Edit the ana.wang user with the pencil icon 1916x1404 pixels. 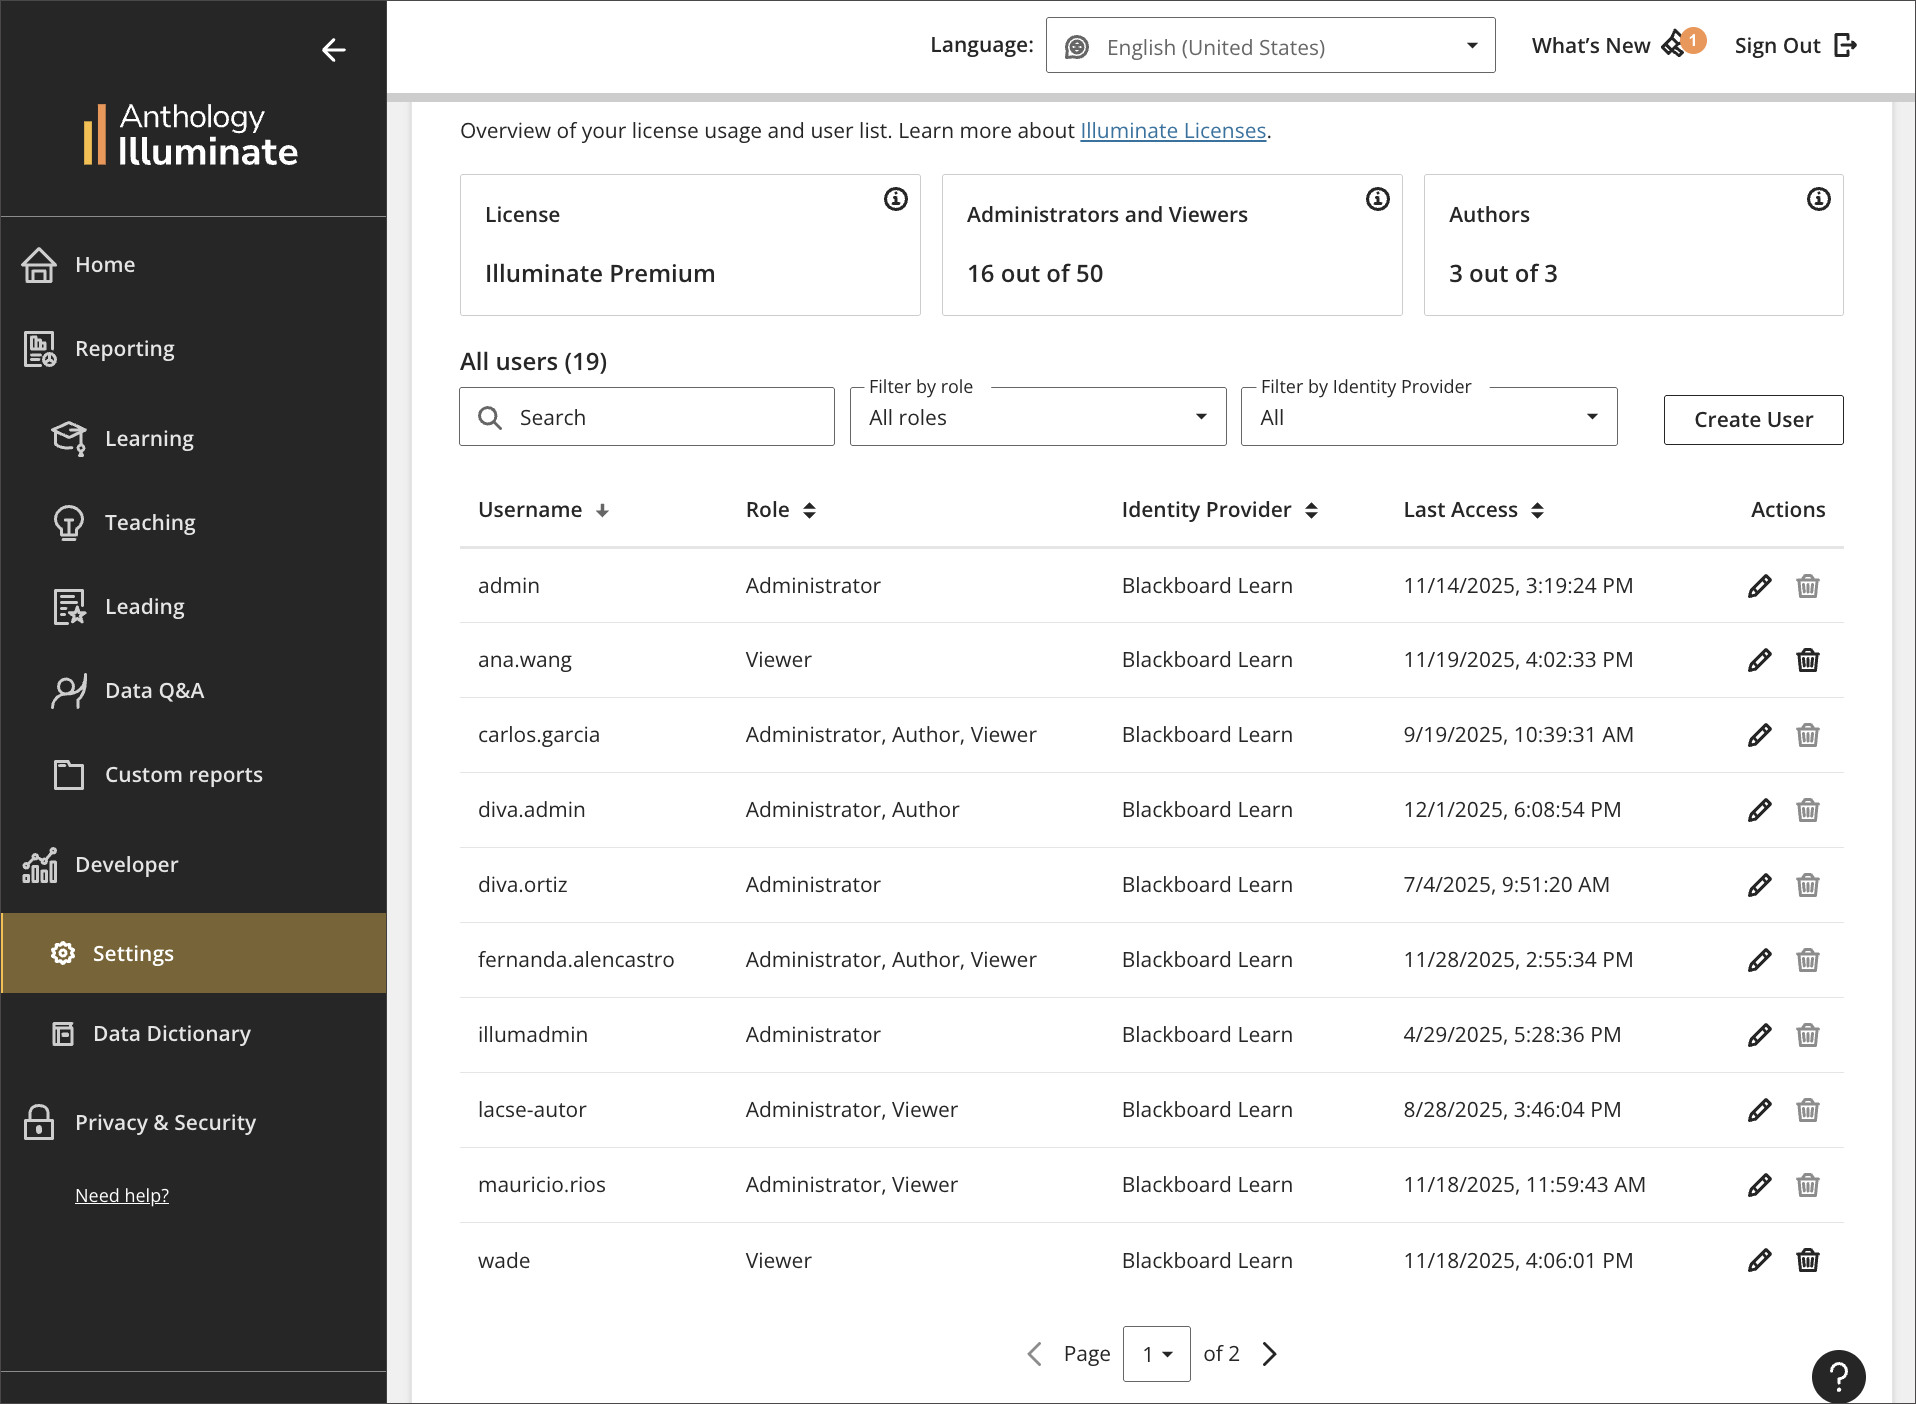[x=1758, y=659]
